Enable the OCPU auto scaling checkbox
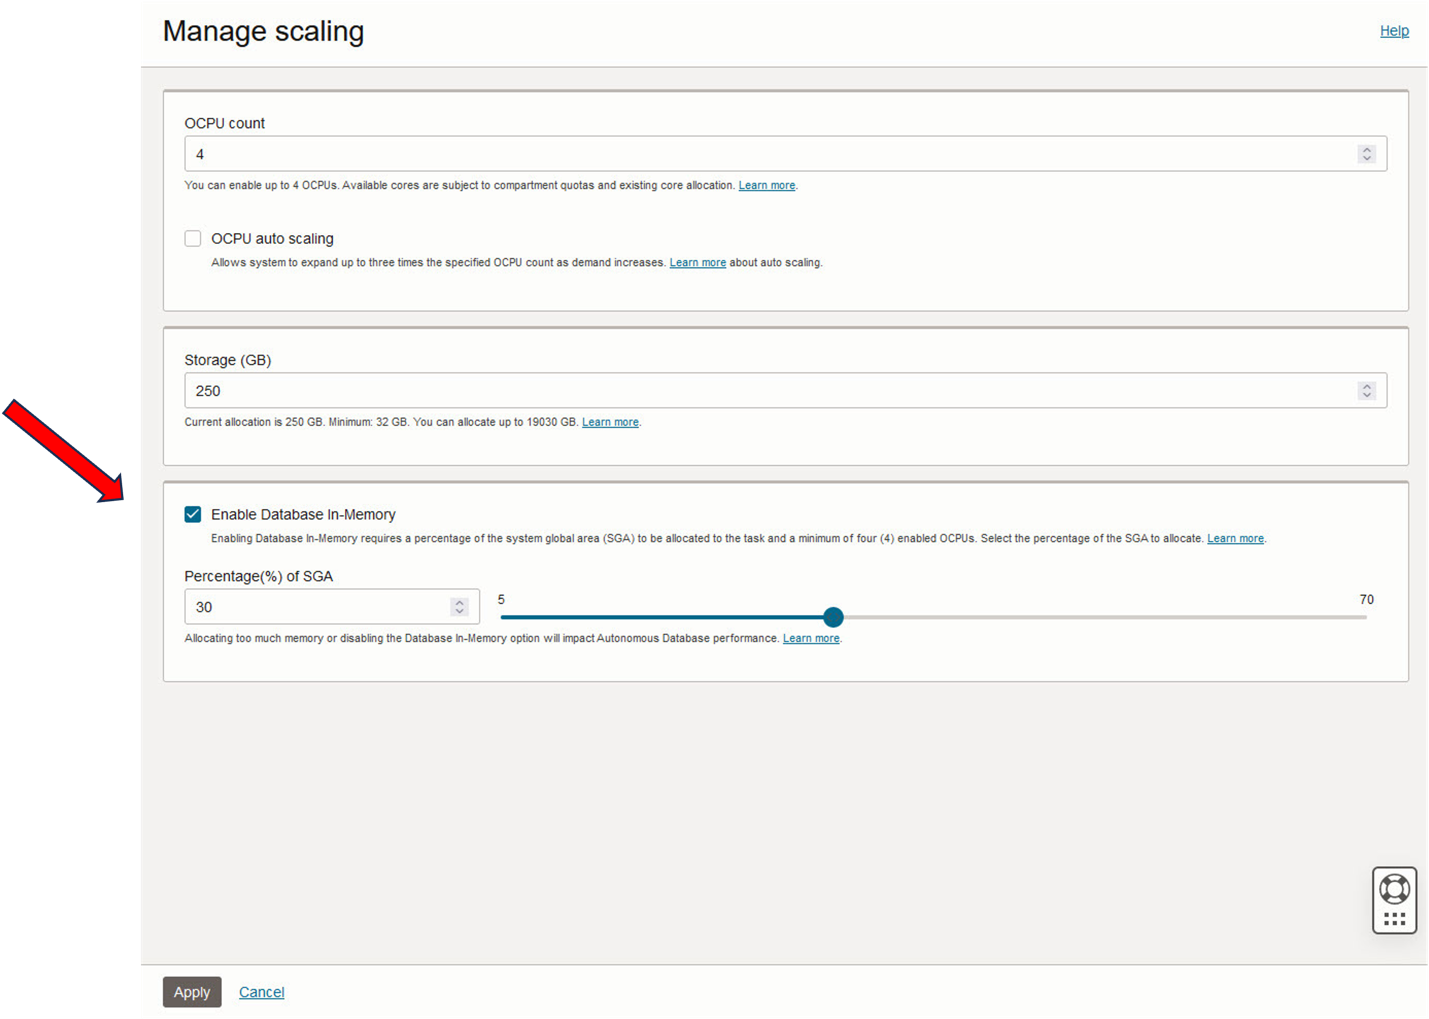The height and width of the screenshot is (1019, 1429). tap(193, 239)
